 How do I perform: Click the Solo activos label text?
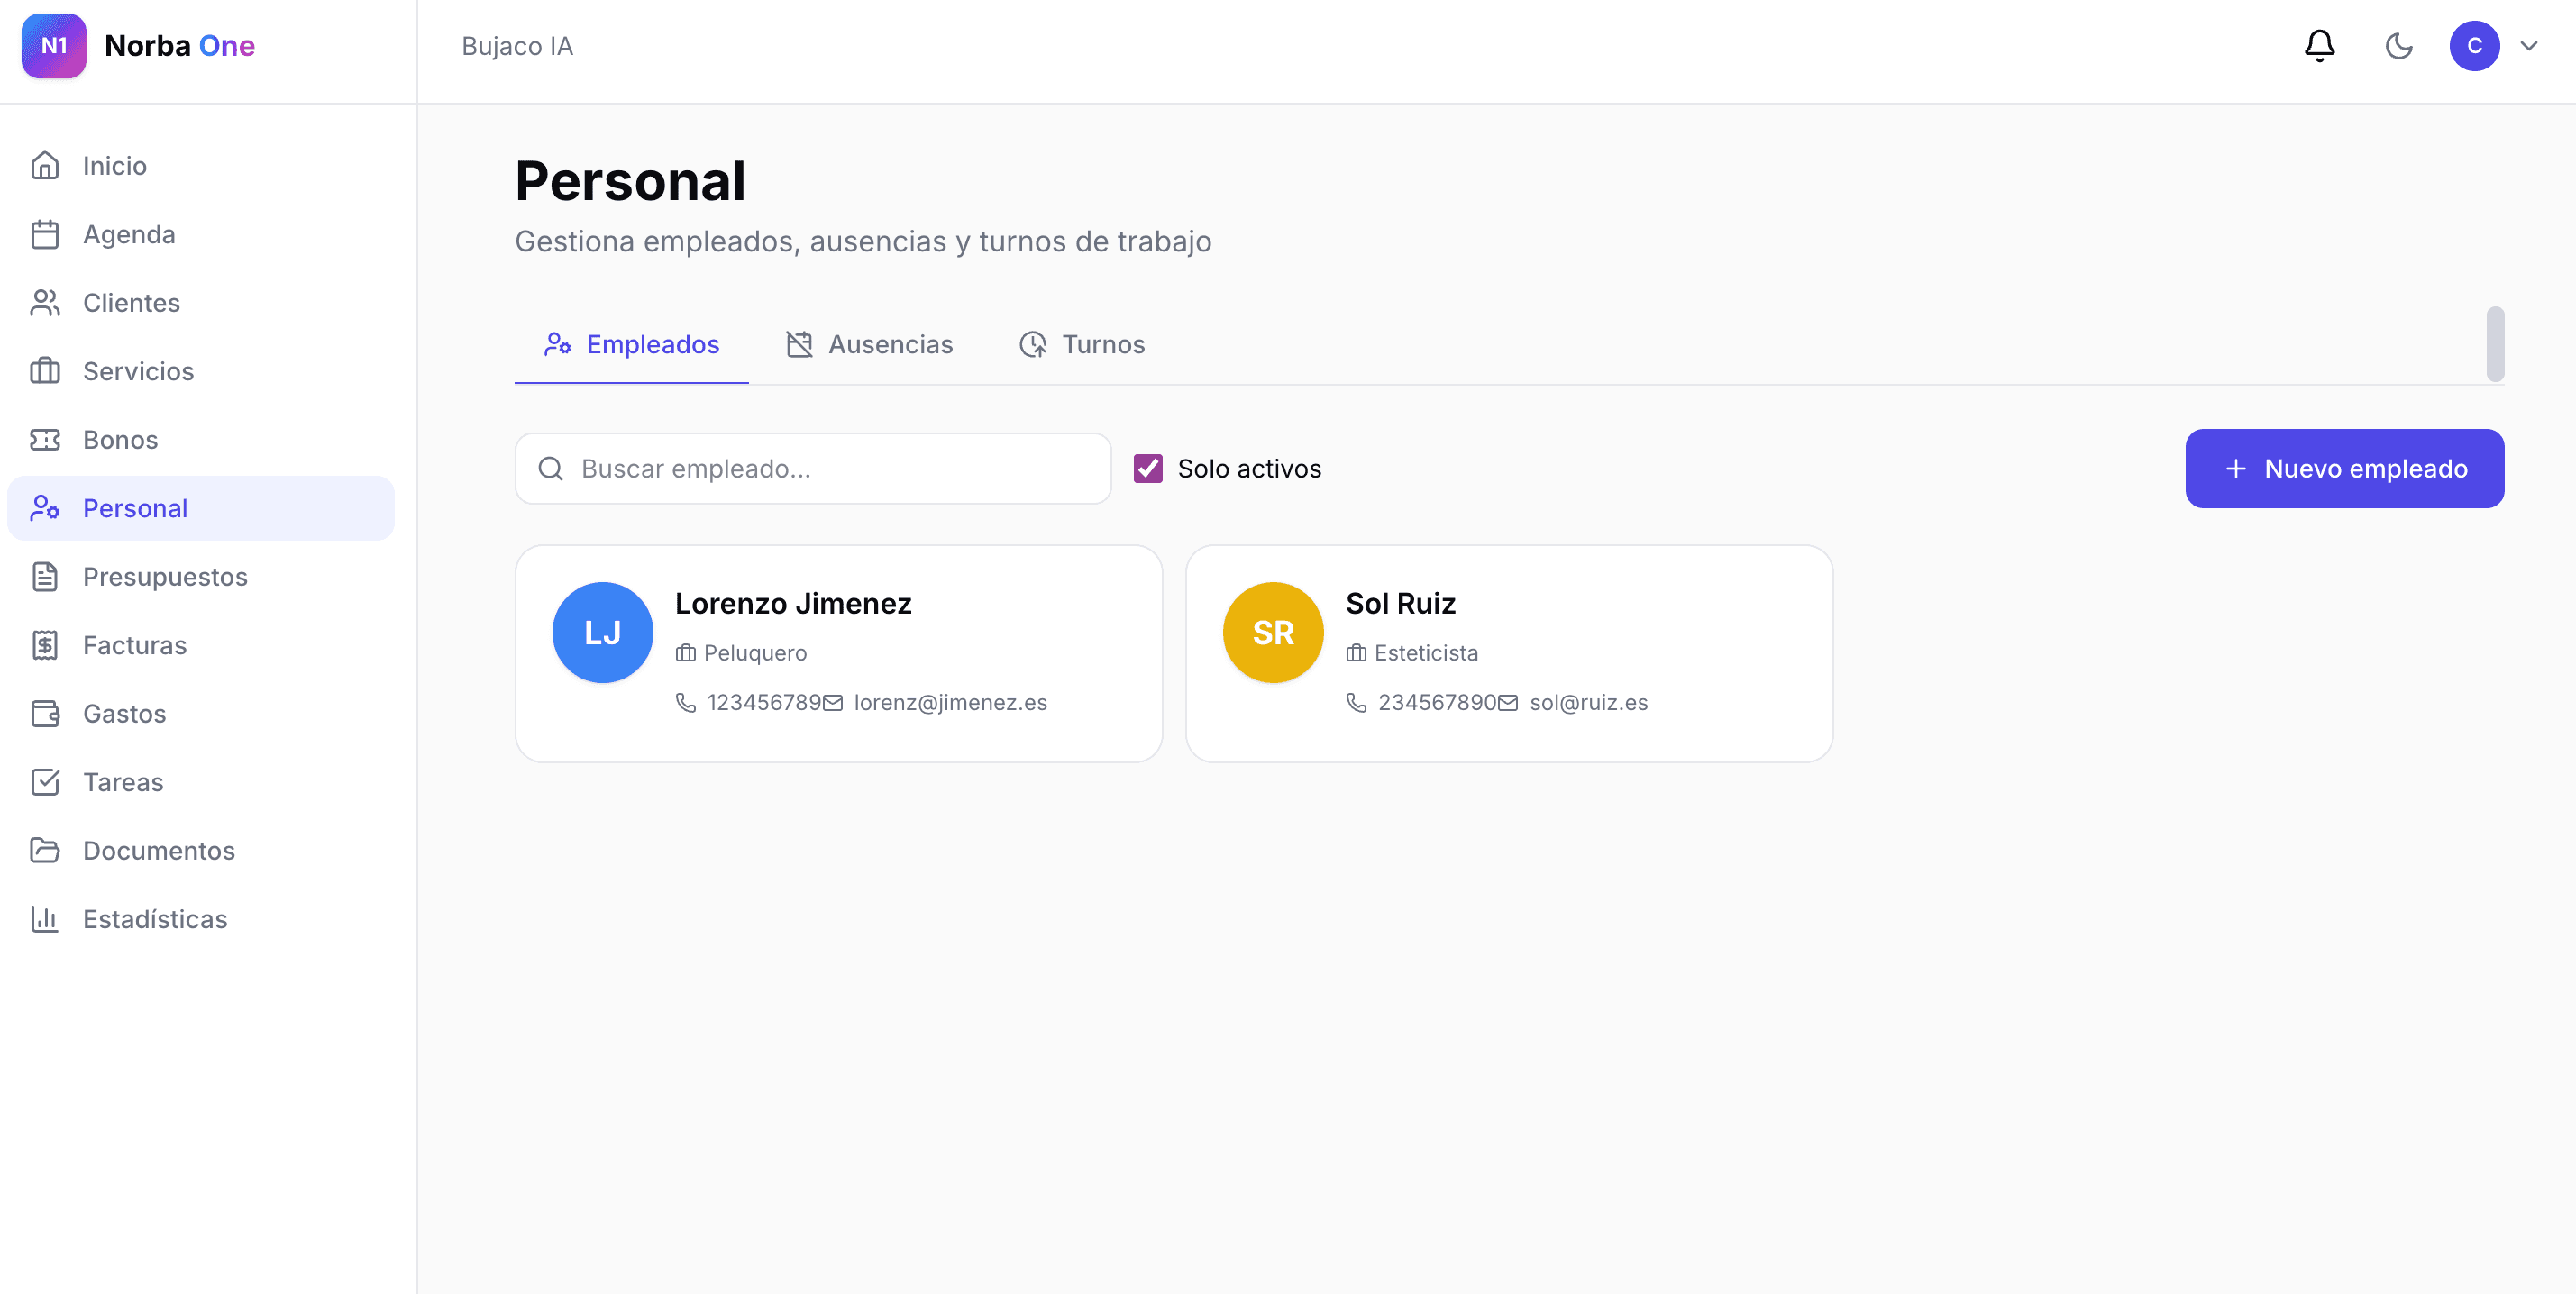tap(1249, 468)
